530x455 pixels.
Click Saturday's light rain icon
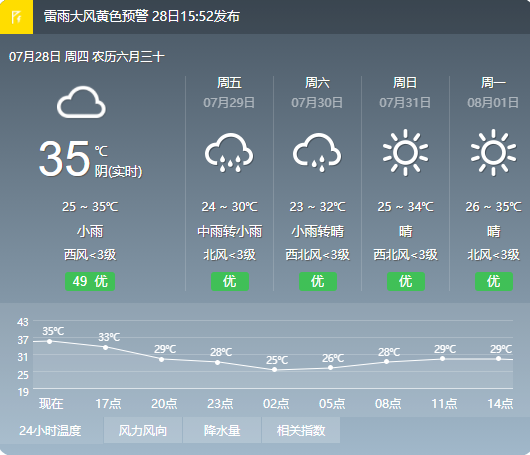[317, 153]
